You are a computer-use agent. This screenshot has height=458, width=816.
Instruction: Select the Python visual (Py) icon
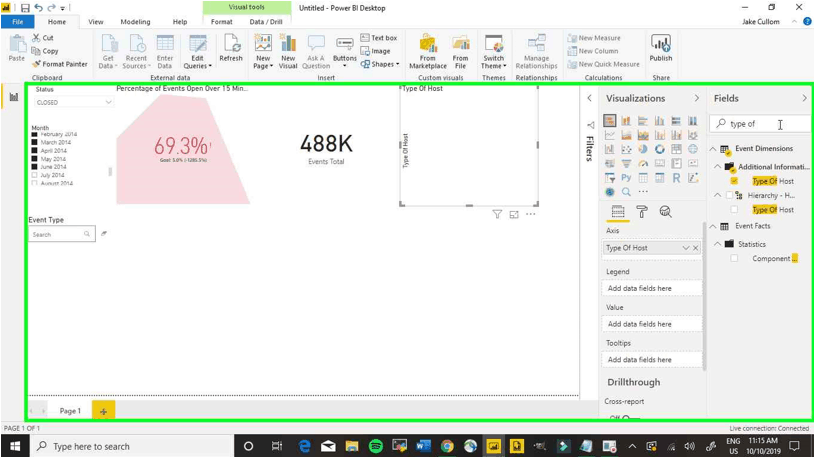(x=626, y=178)
